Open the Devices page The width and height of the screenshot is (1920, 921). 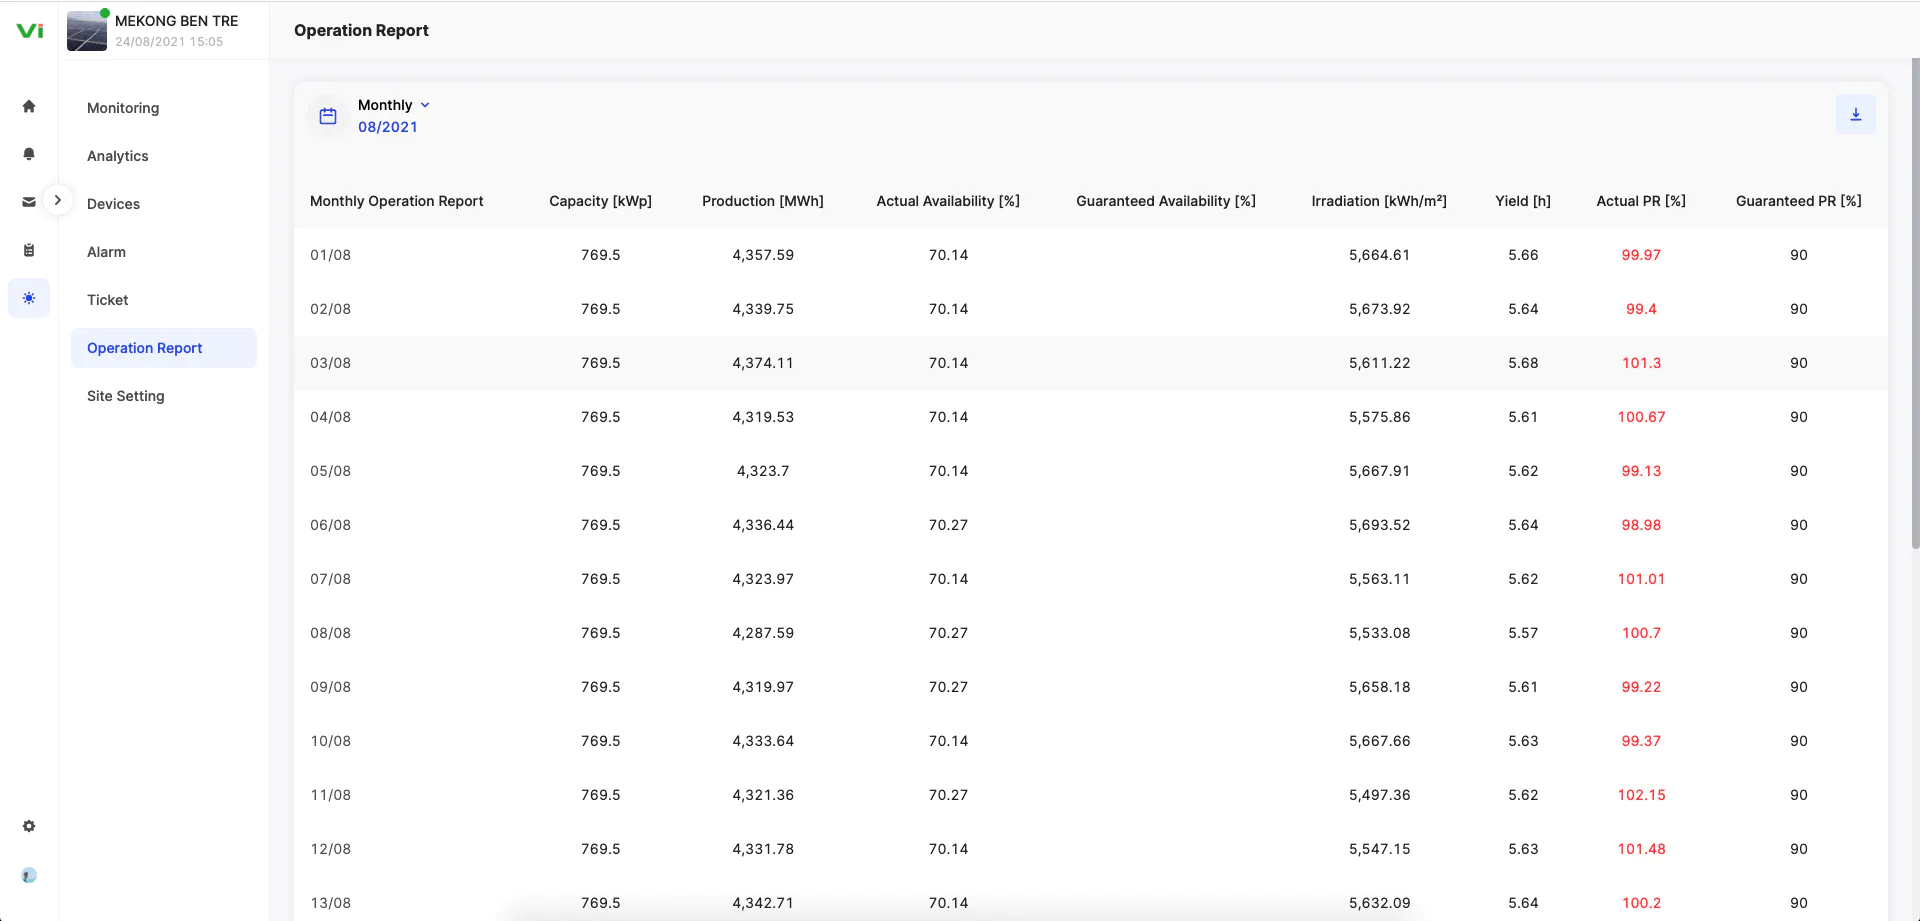pyautogui.click(x=113, y=204)
